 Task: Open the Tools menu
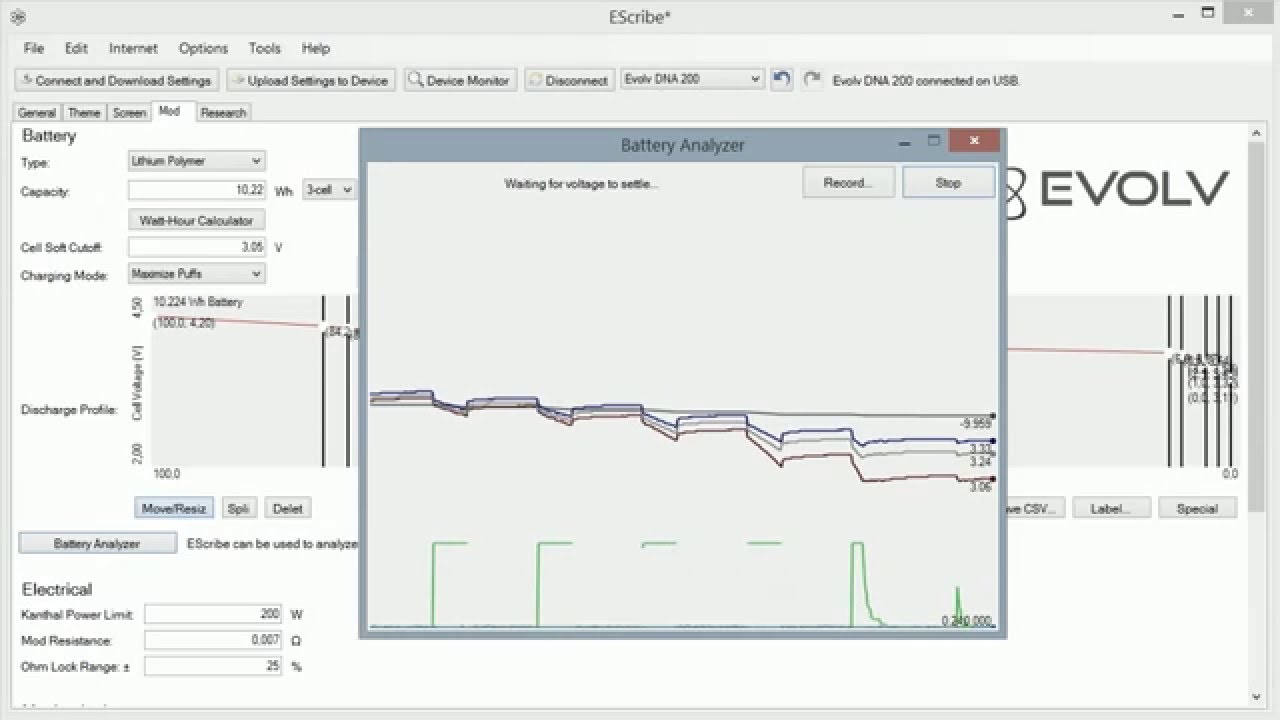(264, 48)
